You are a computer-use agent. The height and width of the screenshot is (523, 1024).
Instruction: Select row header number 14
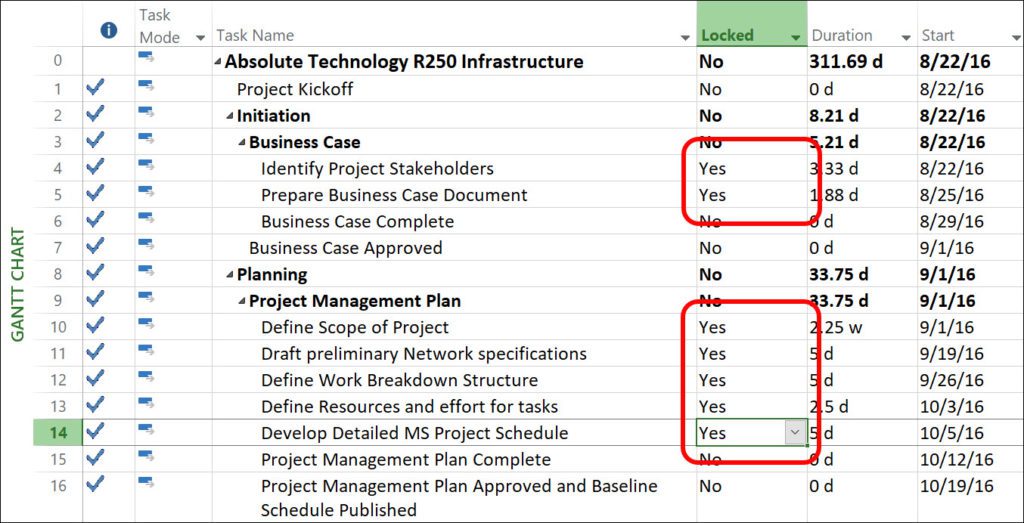point(58,433)
